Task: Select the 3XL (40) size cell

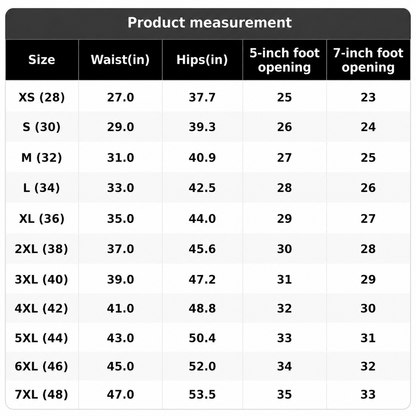Action: pos(42,279)
